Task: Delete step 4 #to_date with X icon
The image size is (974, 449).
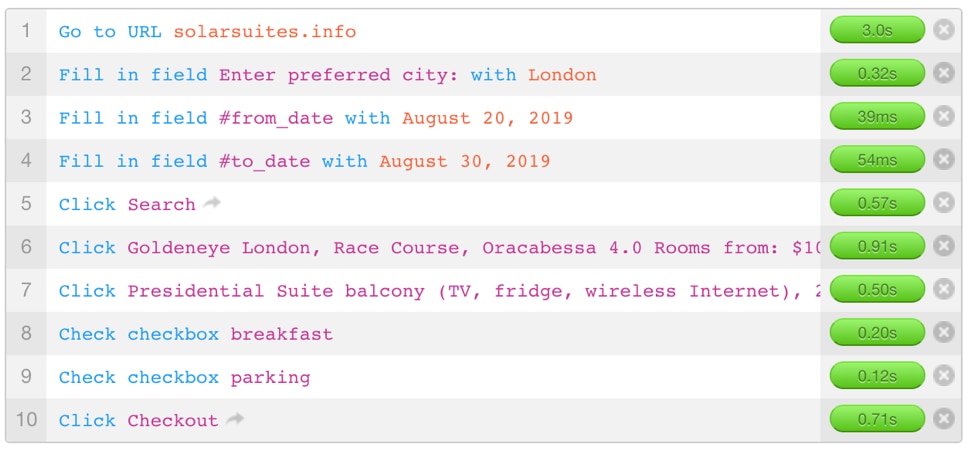Action: pyautogui.click(x=944, y=160)
